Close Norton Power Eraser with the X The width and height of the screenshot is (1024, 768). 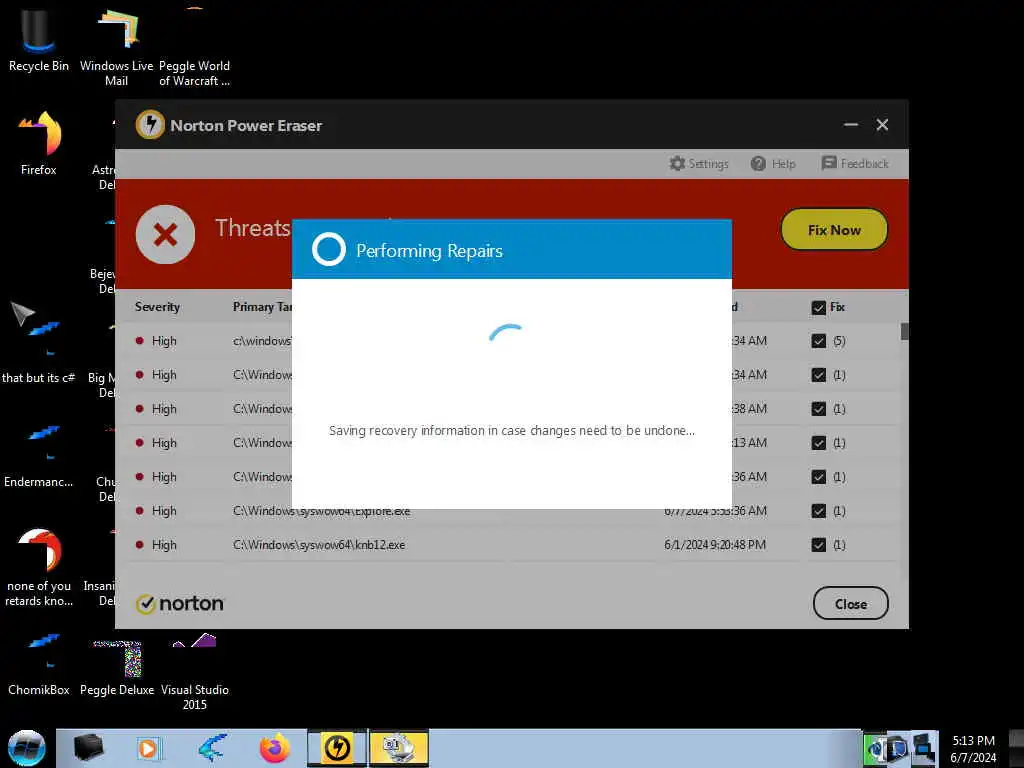[882, 124]
